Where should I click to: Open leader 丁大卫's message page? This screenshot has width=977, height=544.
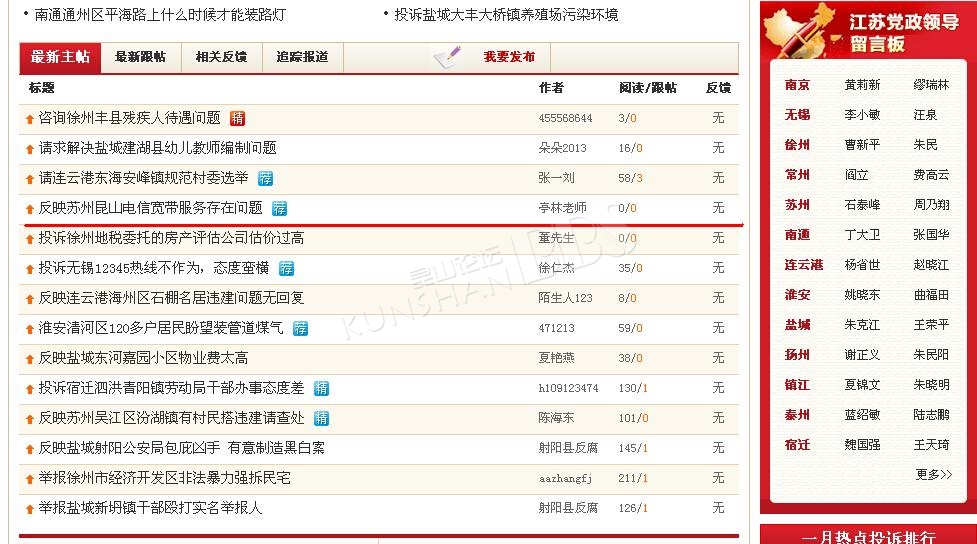tap(862, 234)
